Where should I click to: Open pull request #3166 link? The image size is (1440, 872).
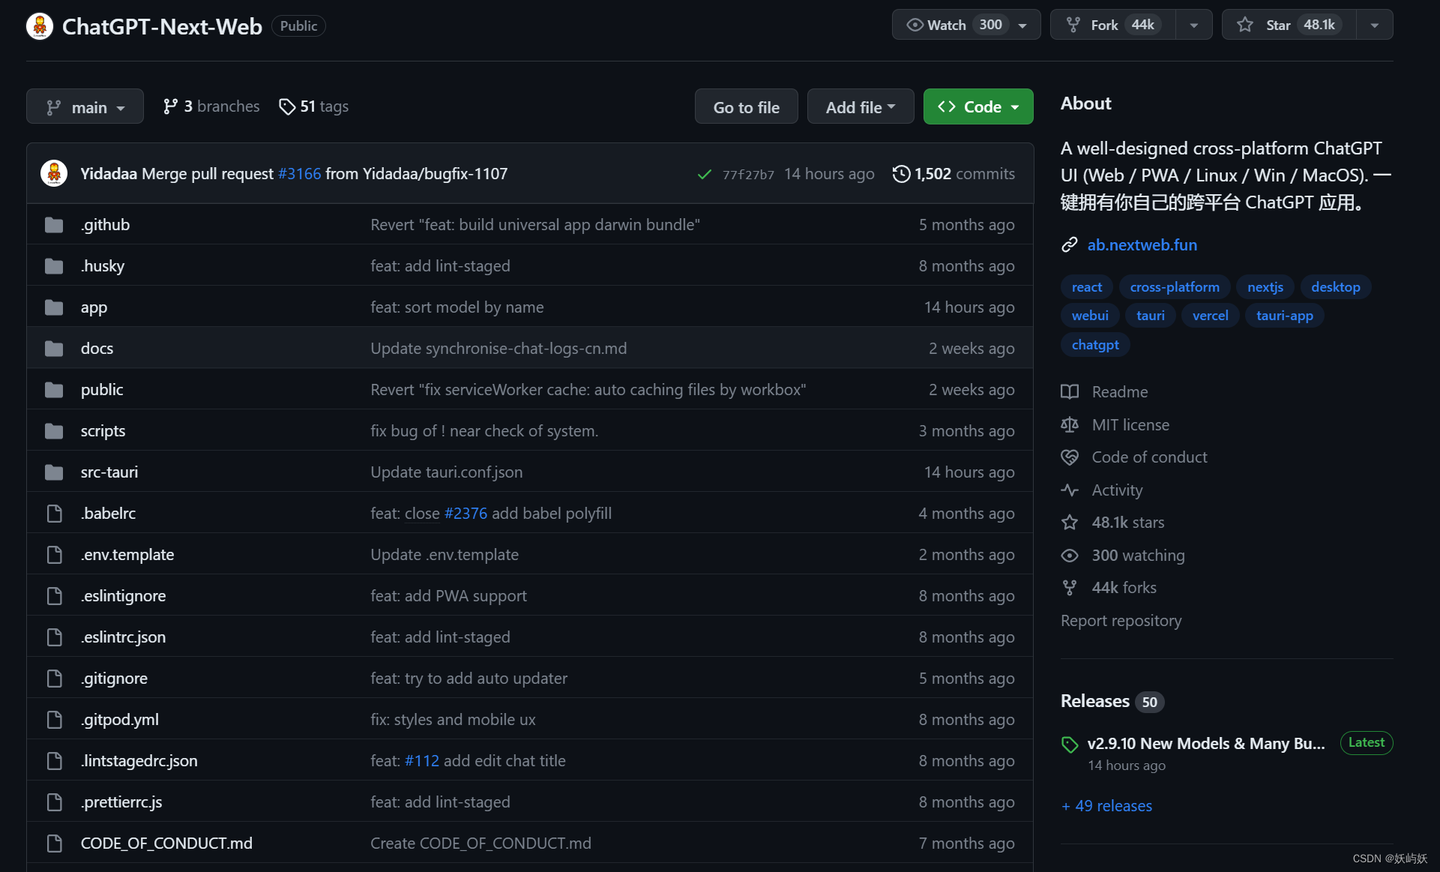coord(300,174)
